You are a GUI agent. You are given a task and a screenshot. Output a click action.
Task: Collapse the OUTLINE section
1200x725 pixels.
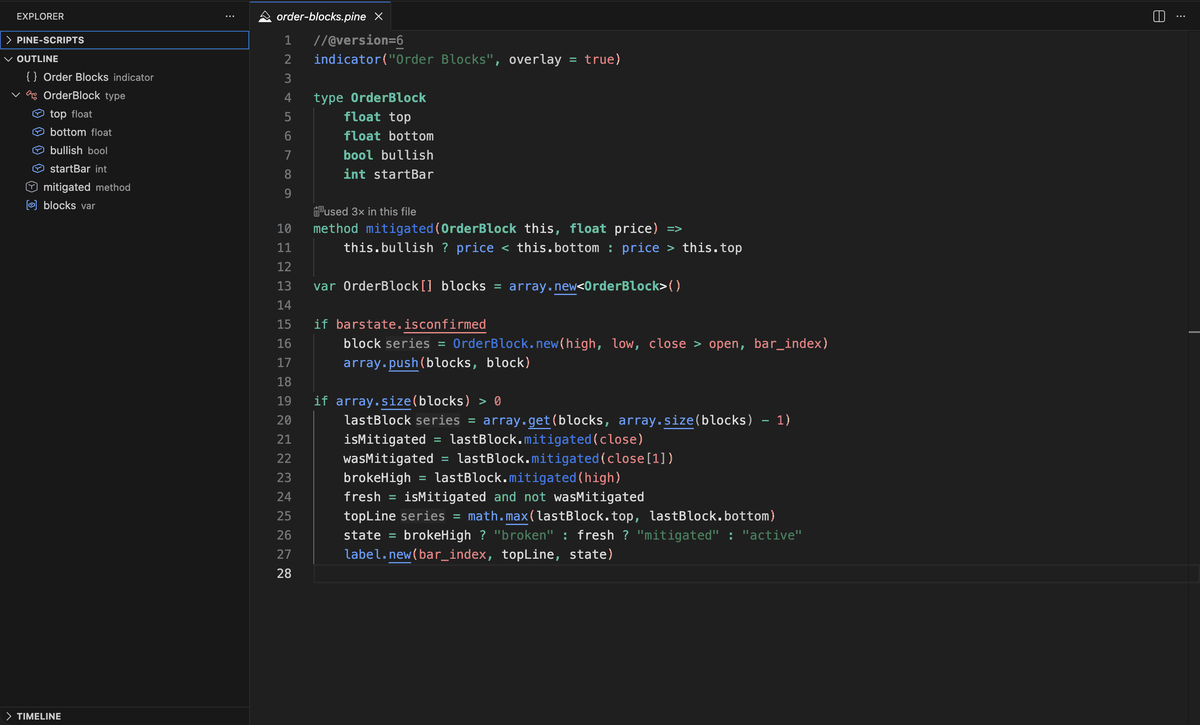(x=125, y=59)
